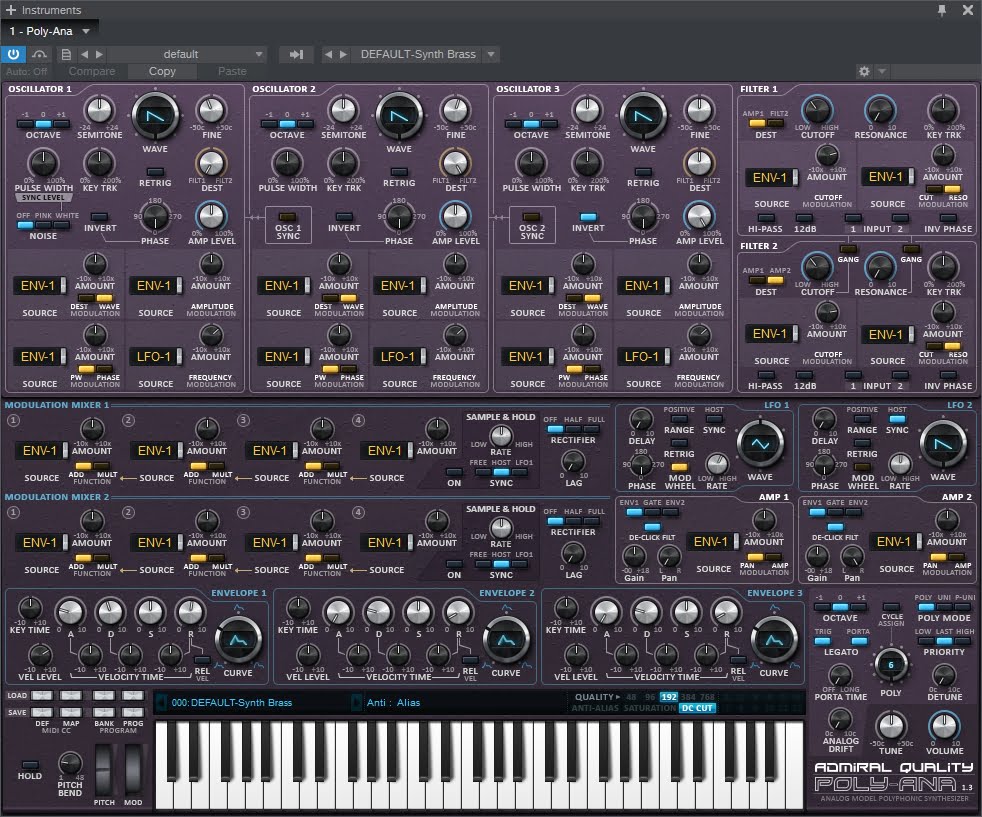
Task: Go to previous preset arrow beside default
Action: coord(85,54)
